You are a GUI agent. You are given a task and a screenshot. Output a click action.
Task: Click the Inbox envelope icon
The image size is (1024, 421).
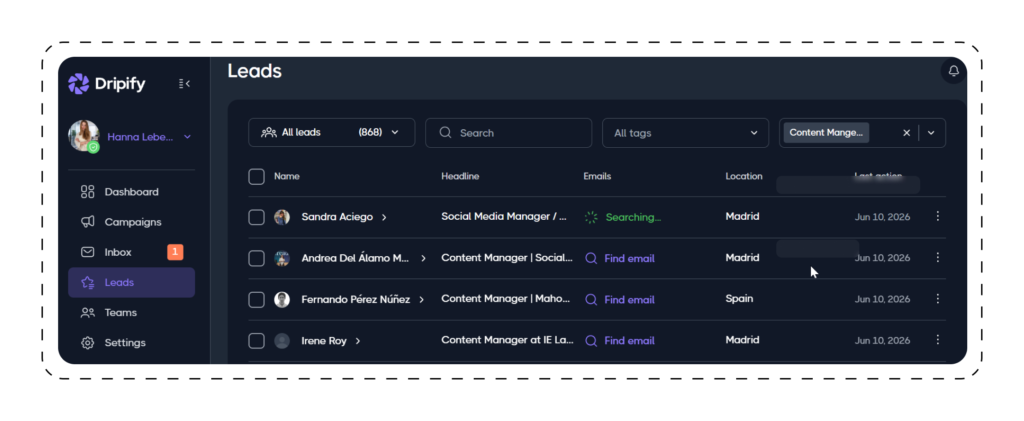tap(88, 252)
